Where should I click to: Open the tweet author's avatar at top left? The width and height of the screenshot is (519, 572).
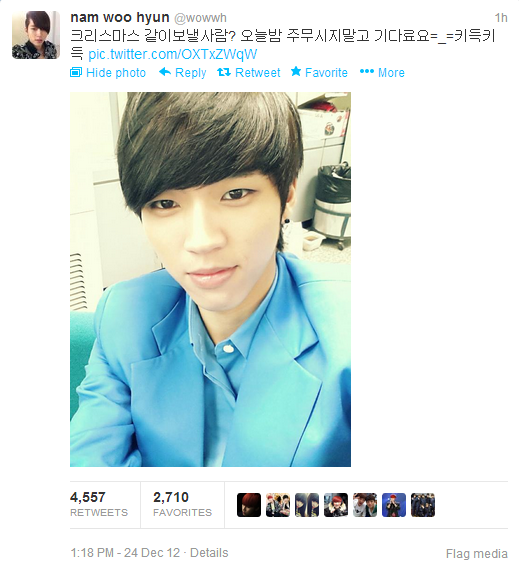[36, 35]
